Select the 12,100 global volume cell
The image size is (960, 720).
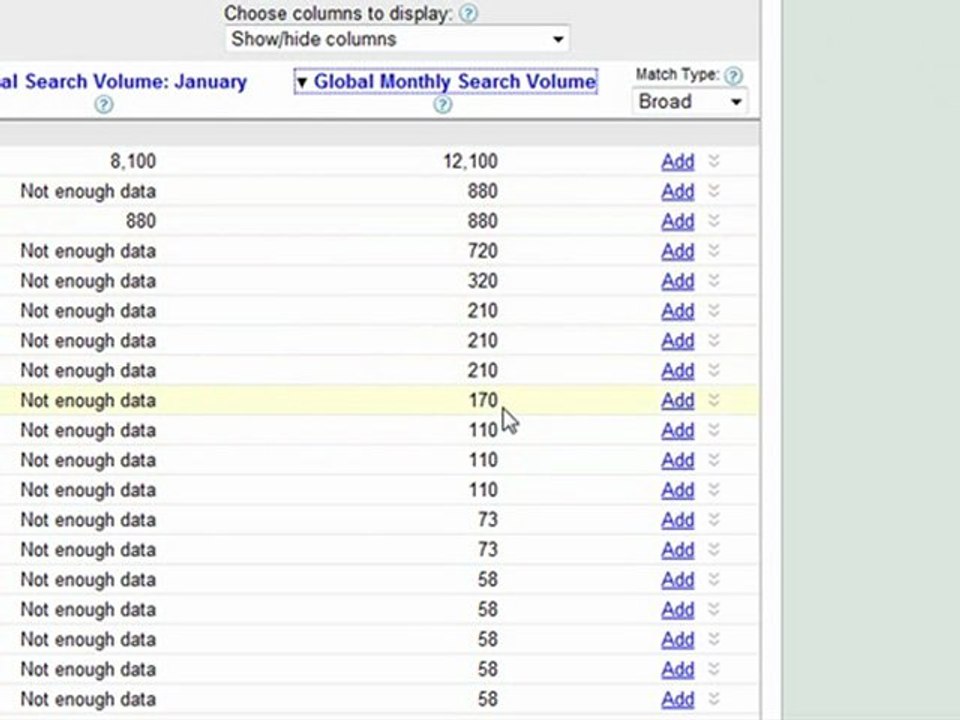coord(470,162)
